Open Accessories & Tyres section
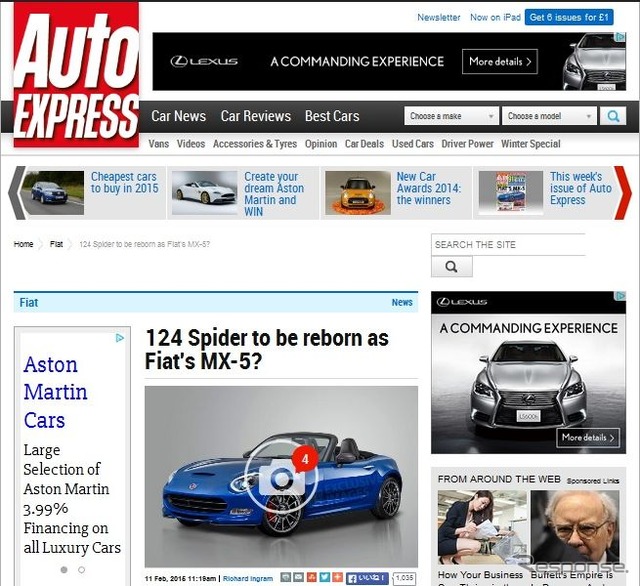The width and height of the screenshot is (640, 586). [255, 144]
